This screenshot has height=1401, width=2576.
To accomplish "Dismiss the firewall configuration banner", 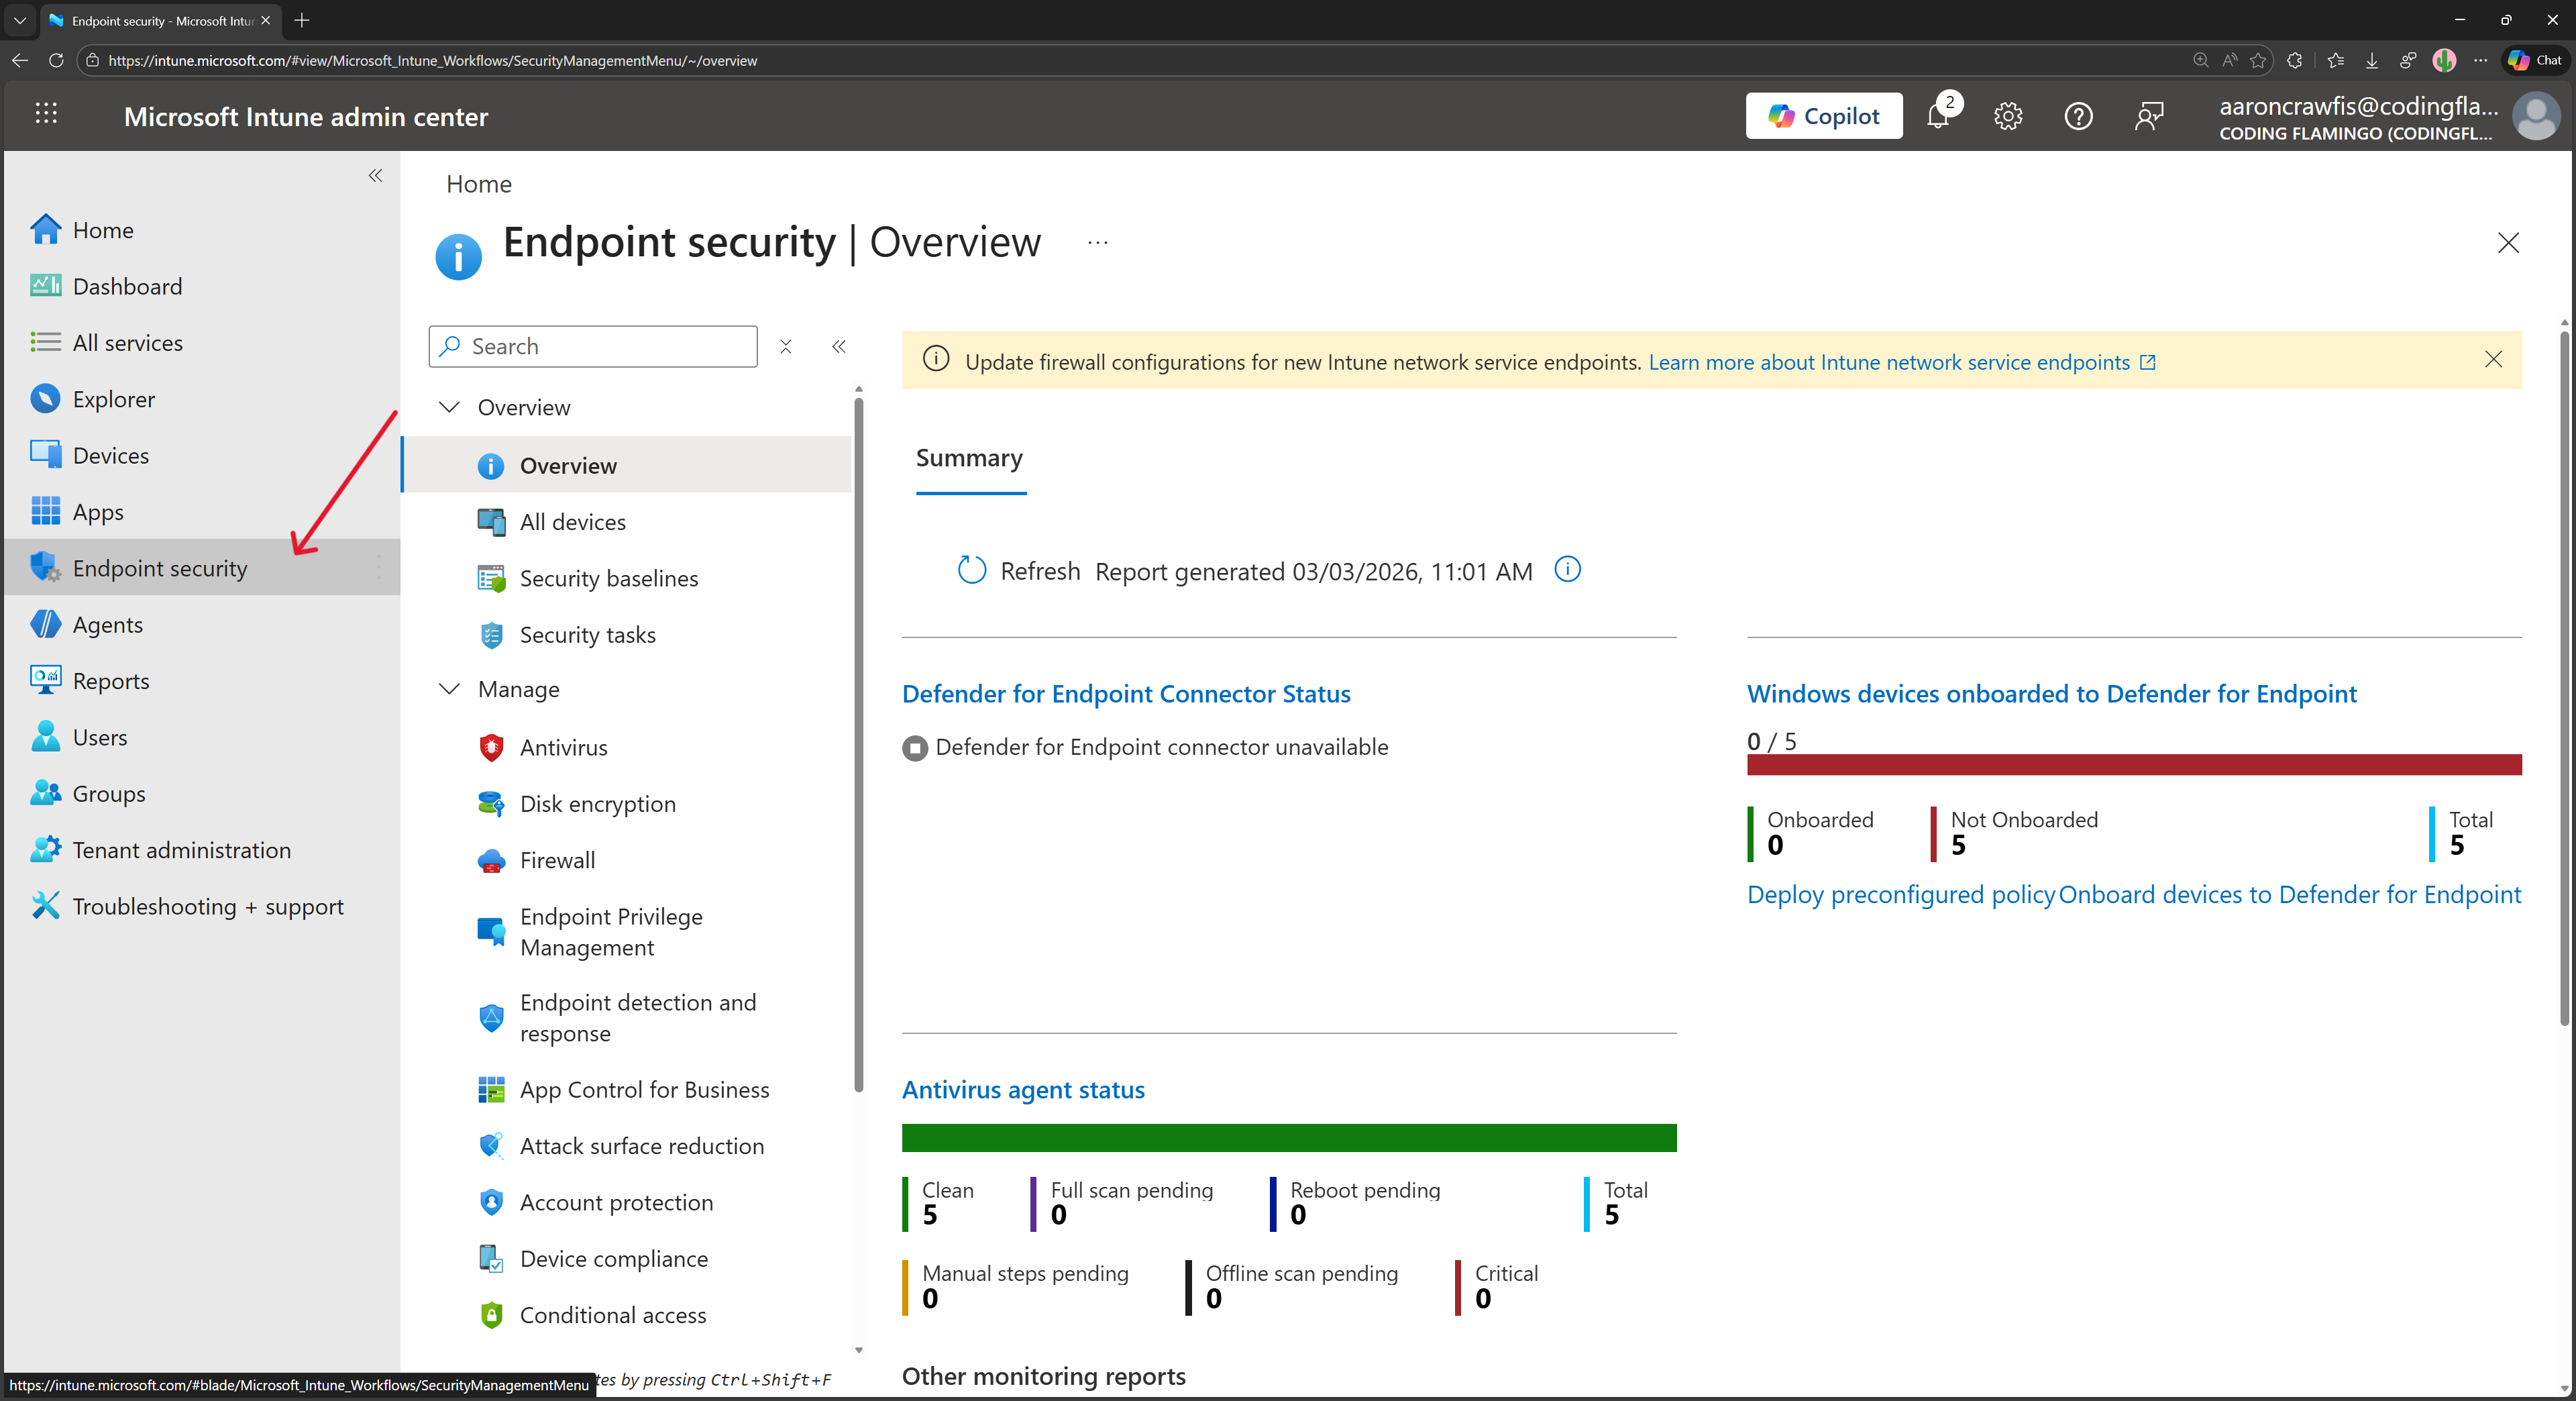I will (2493, 359).
